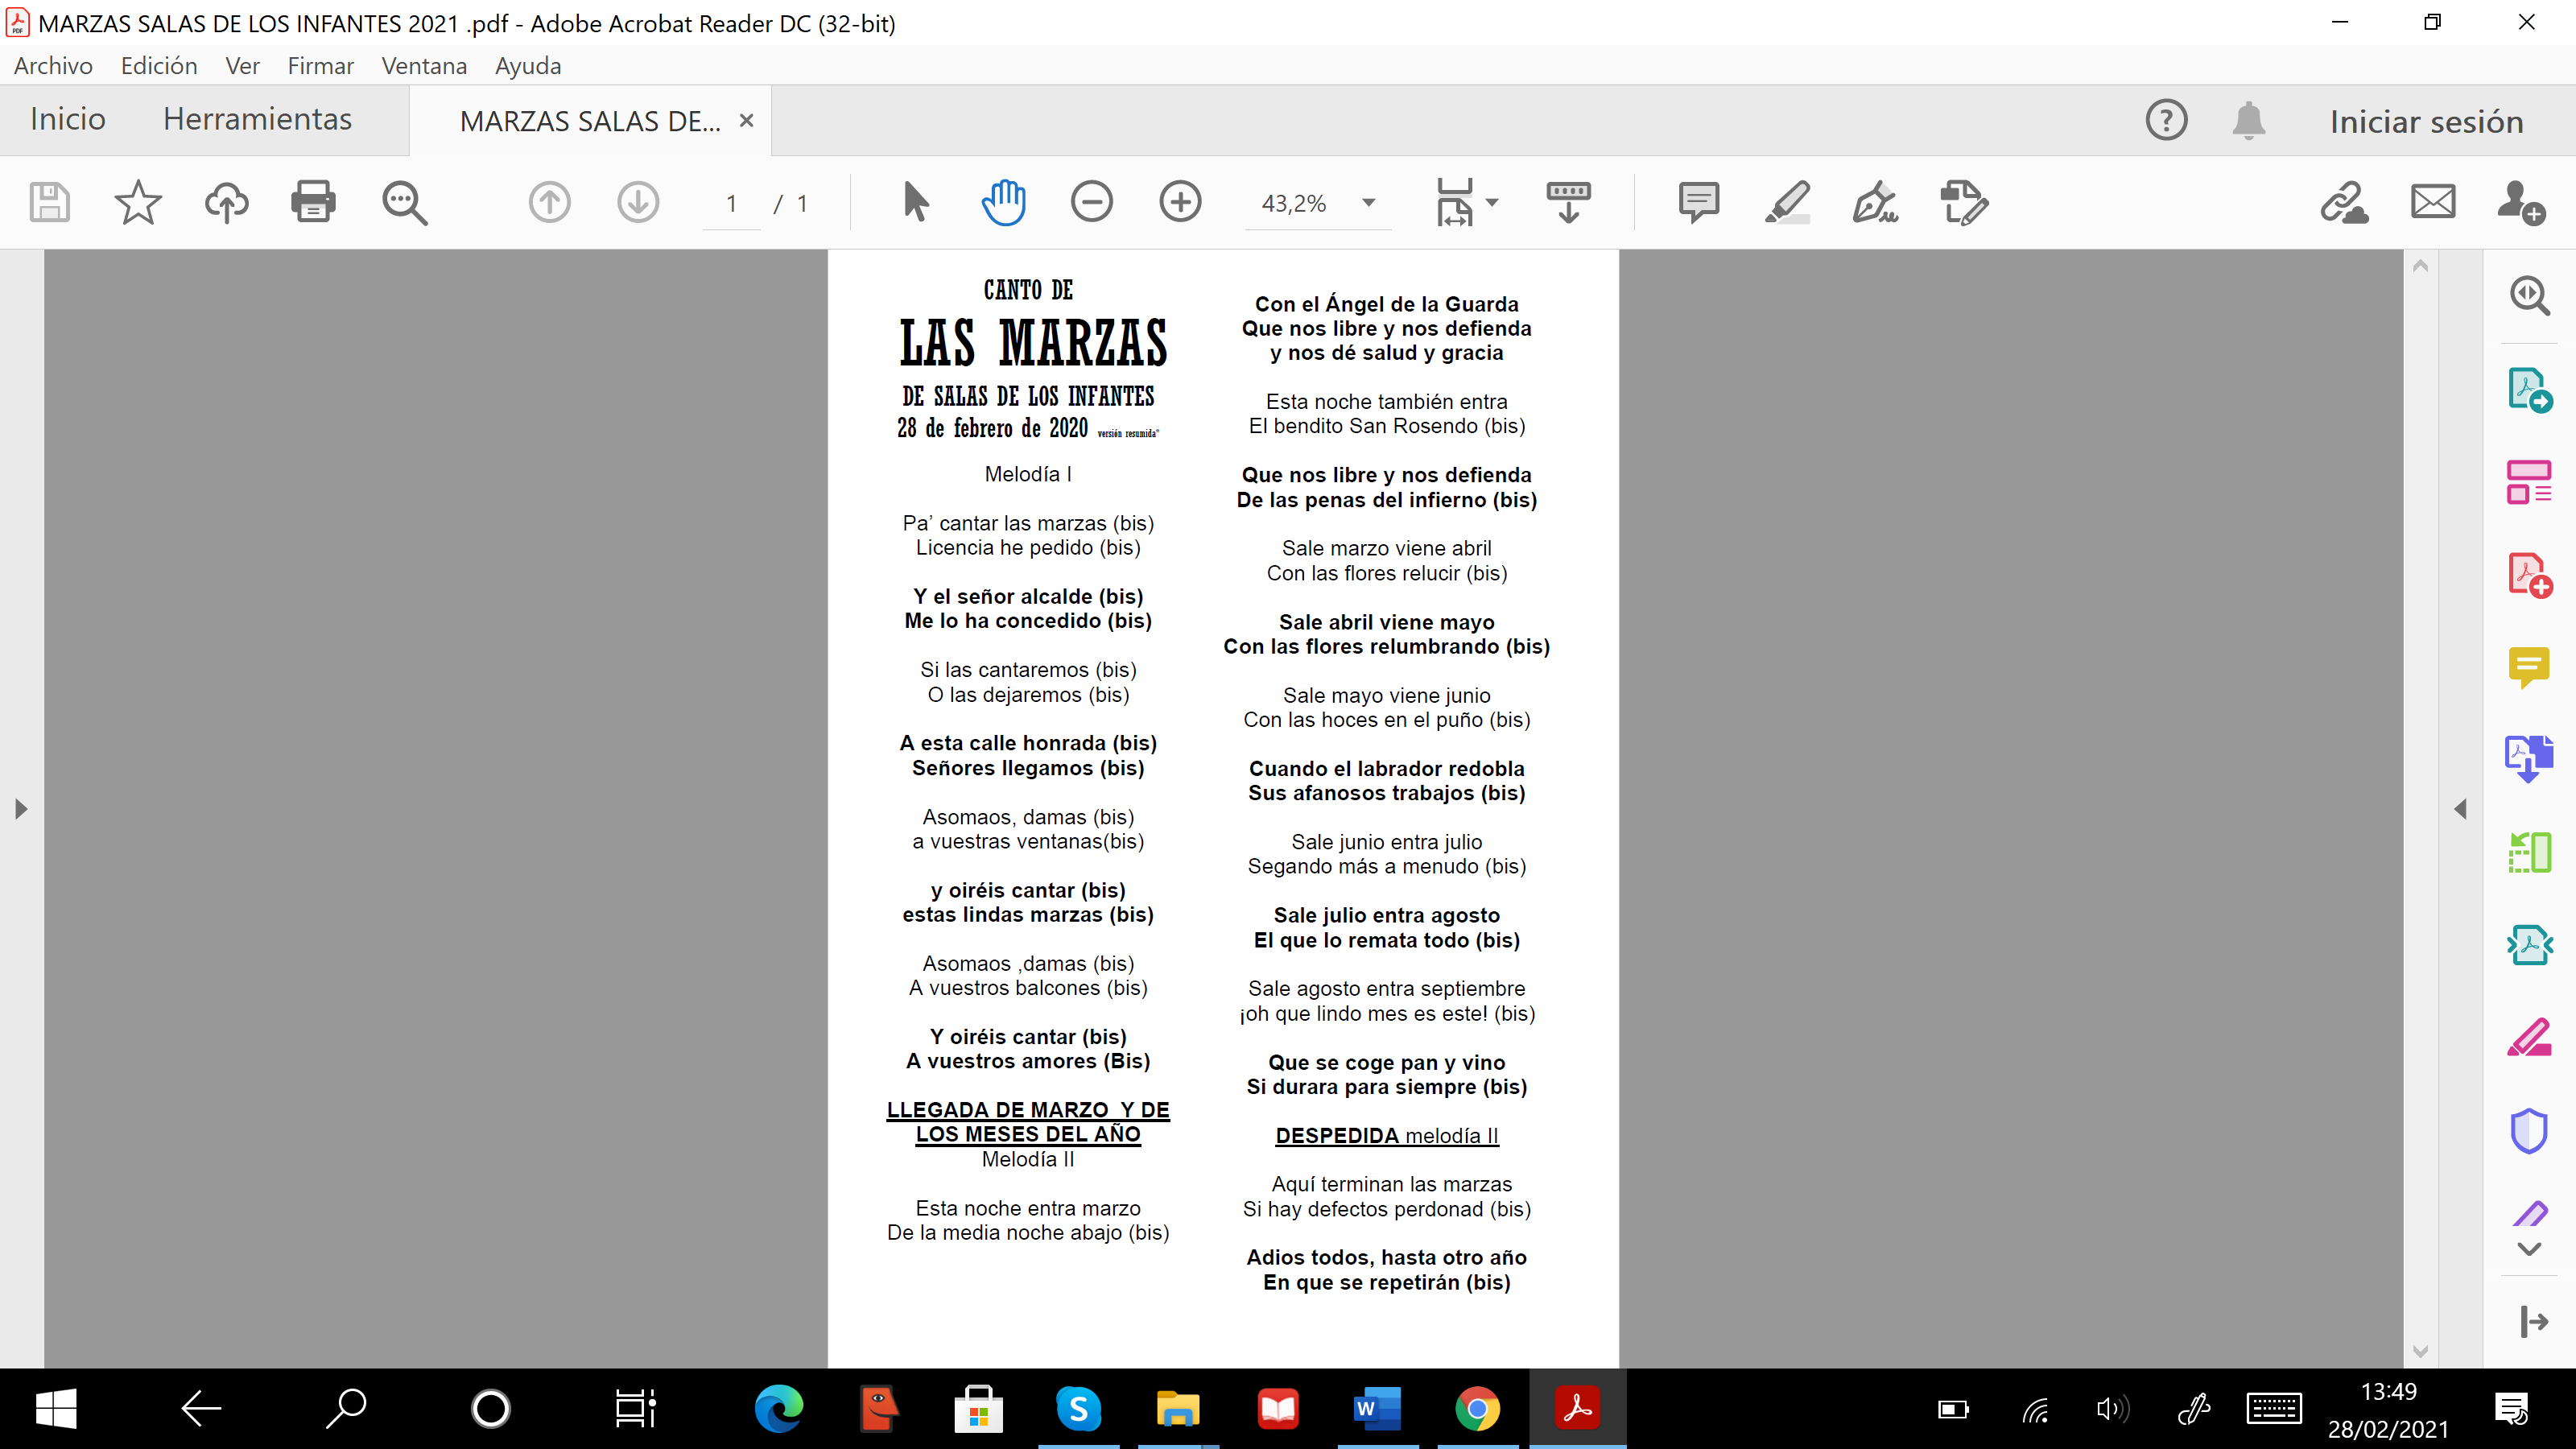Open Word from the Windows taskbar
This screenshot has width=2576, height=1449.
click(1377, 1409)
